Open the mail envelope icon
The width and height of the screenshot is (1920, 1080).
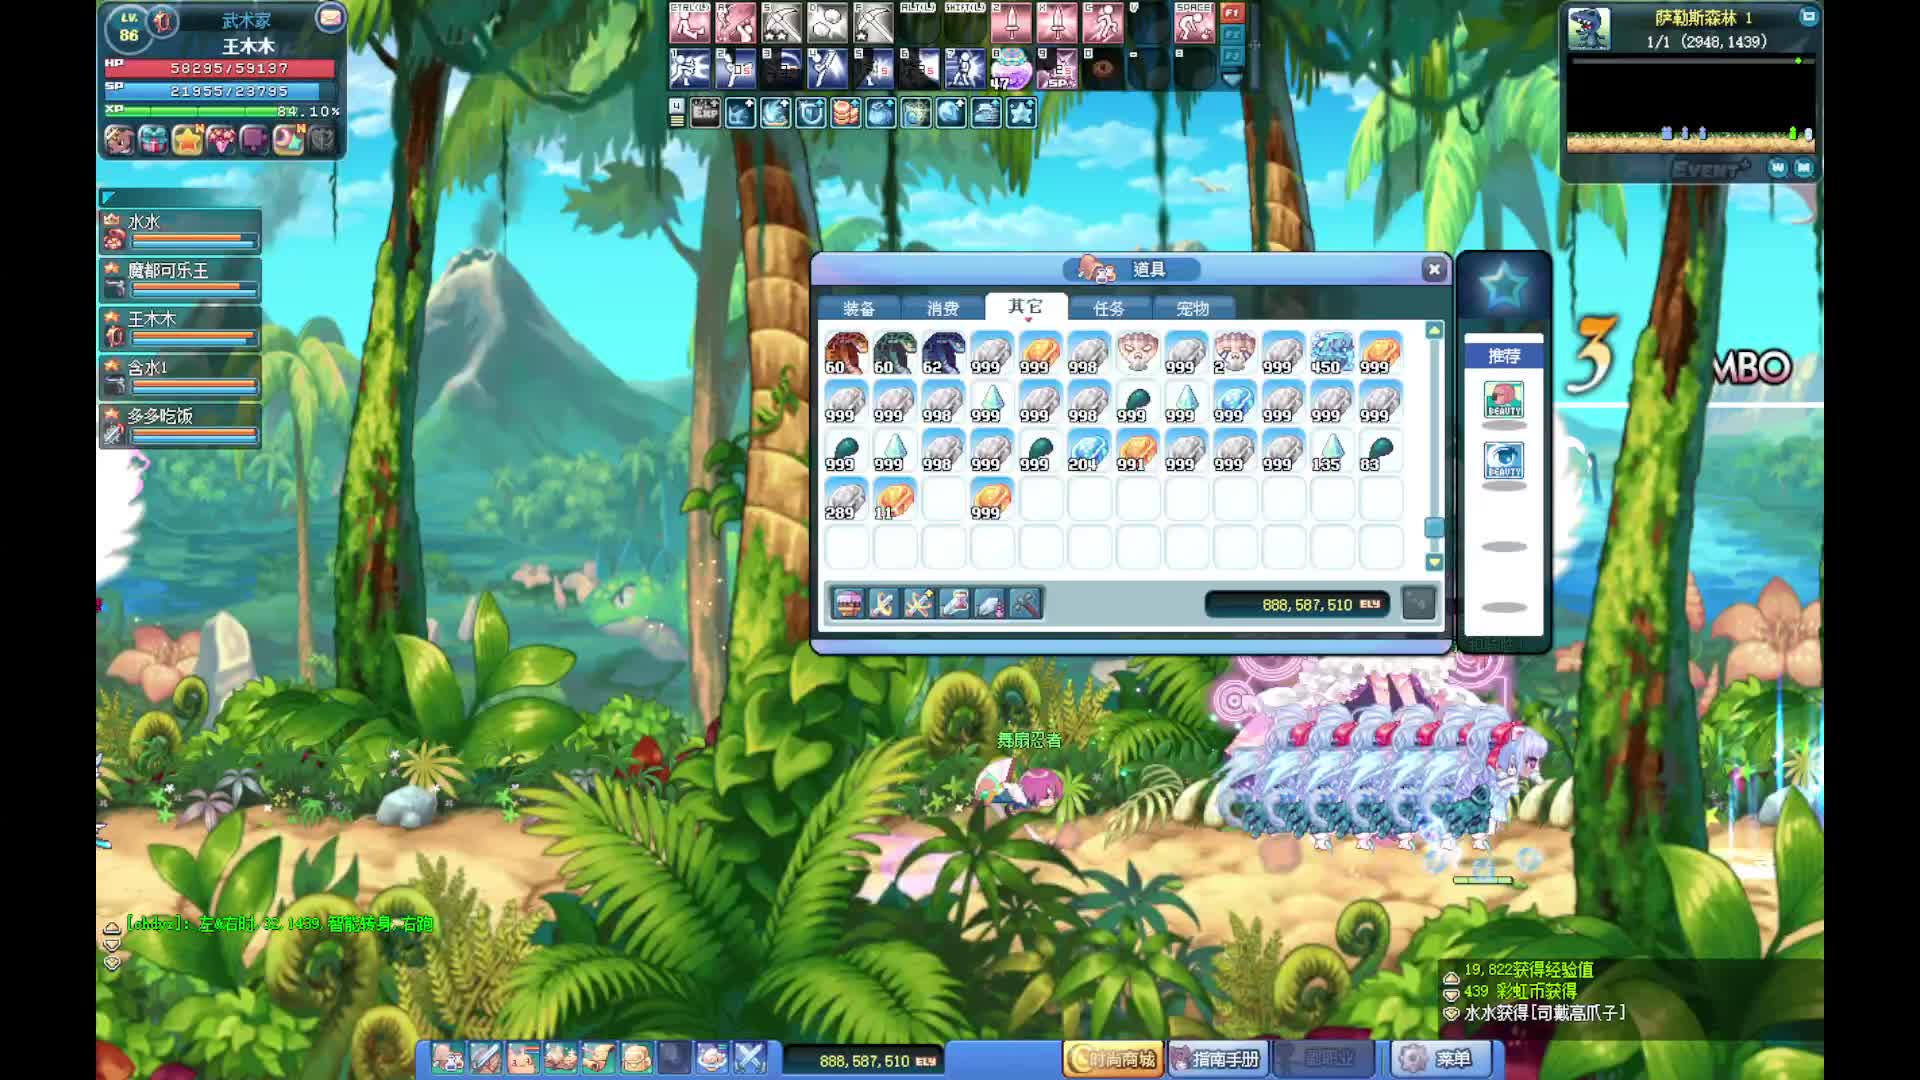(329, 18)
